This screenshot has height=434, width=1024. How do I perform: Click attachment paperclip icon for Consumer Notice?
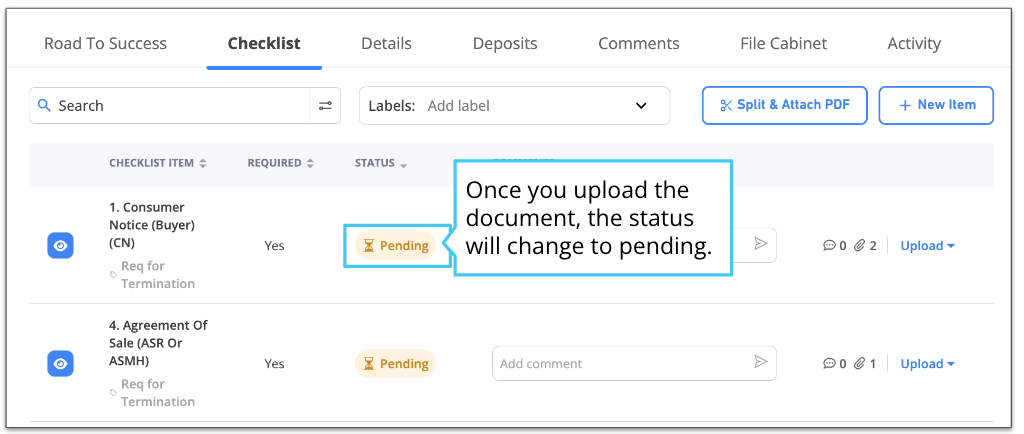(x=860, y=246)
